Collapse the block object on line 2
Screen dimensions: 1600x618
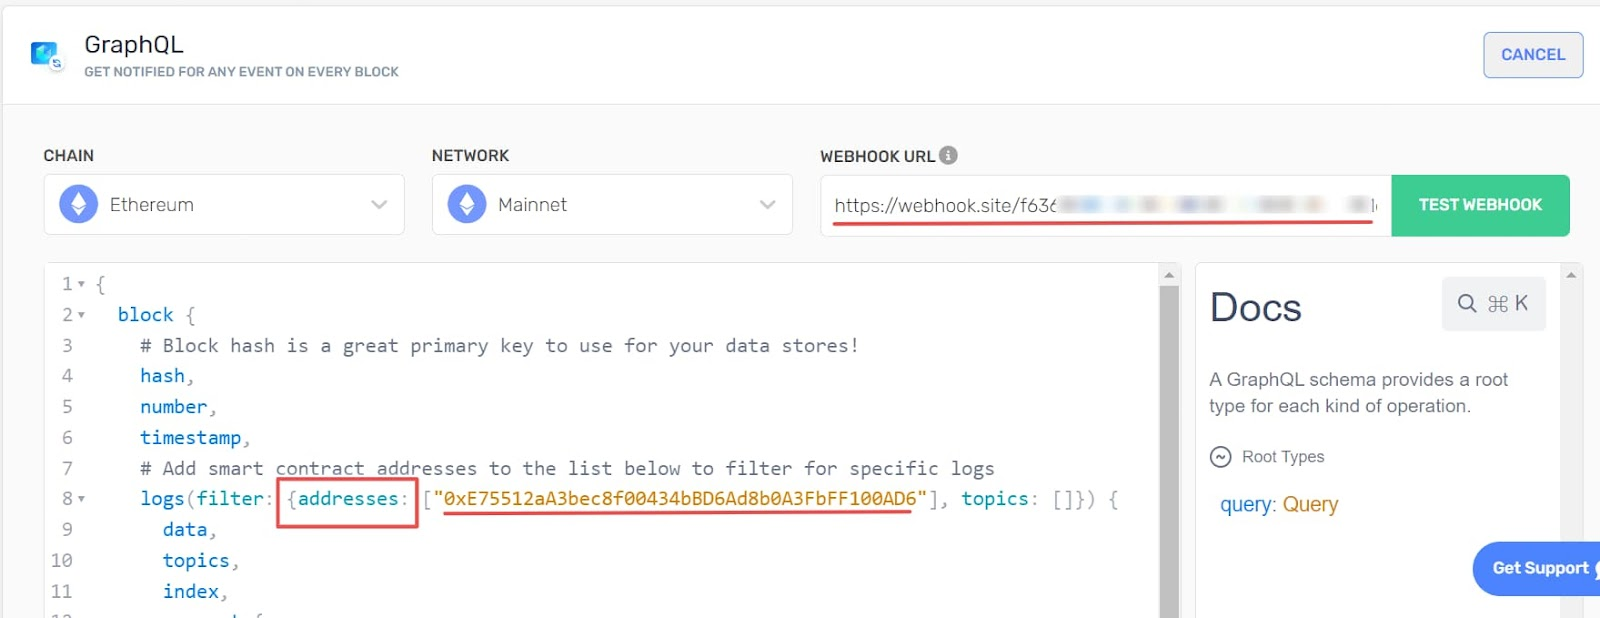tap(80, 314)
